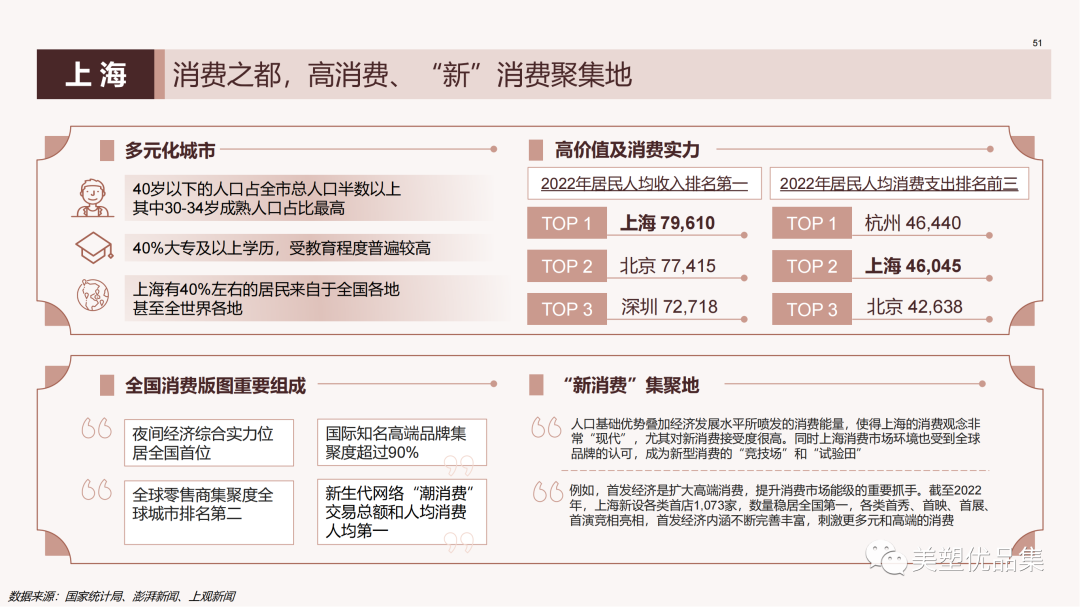The image size is (1080, 607).
Task: Select the text 40岁以下的人口占全市总人口半数以上
Action: click(x=267, y=189)
